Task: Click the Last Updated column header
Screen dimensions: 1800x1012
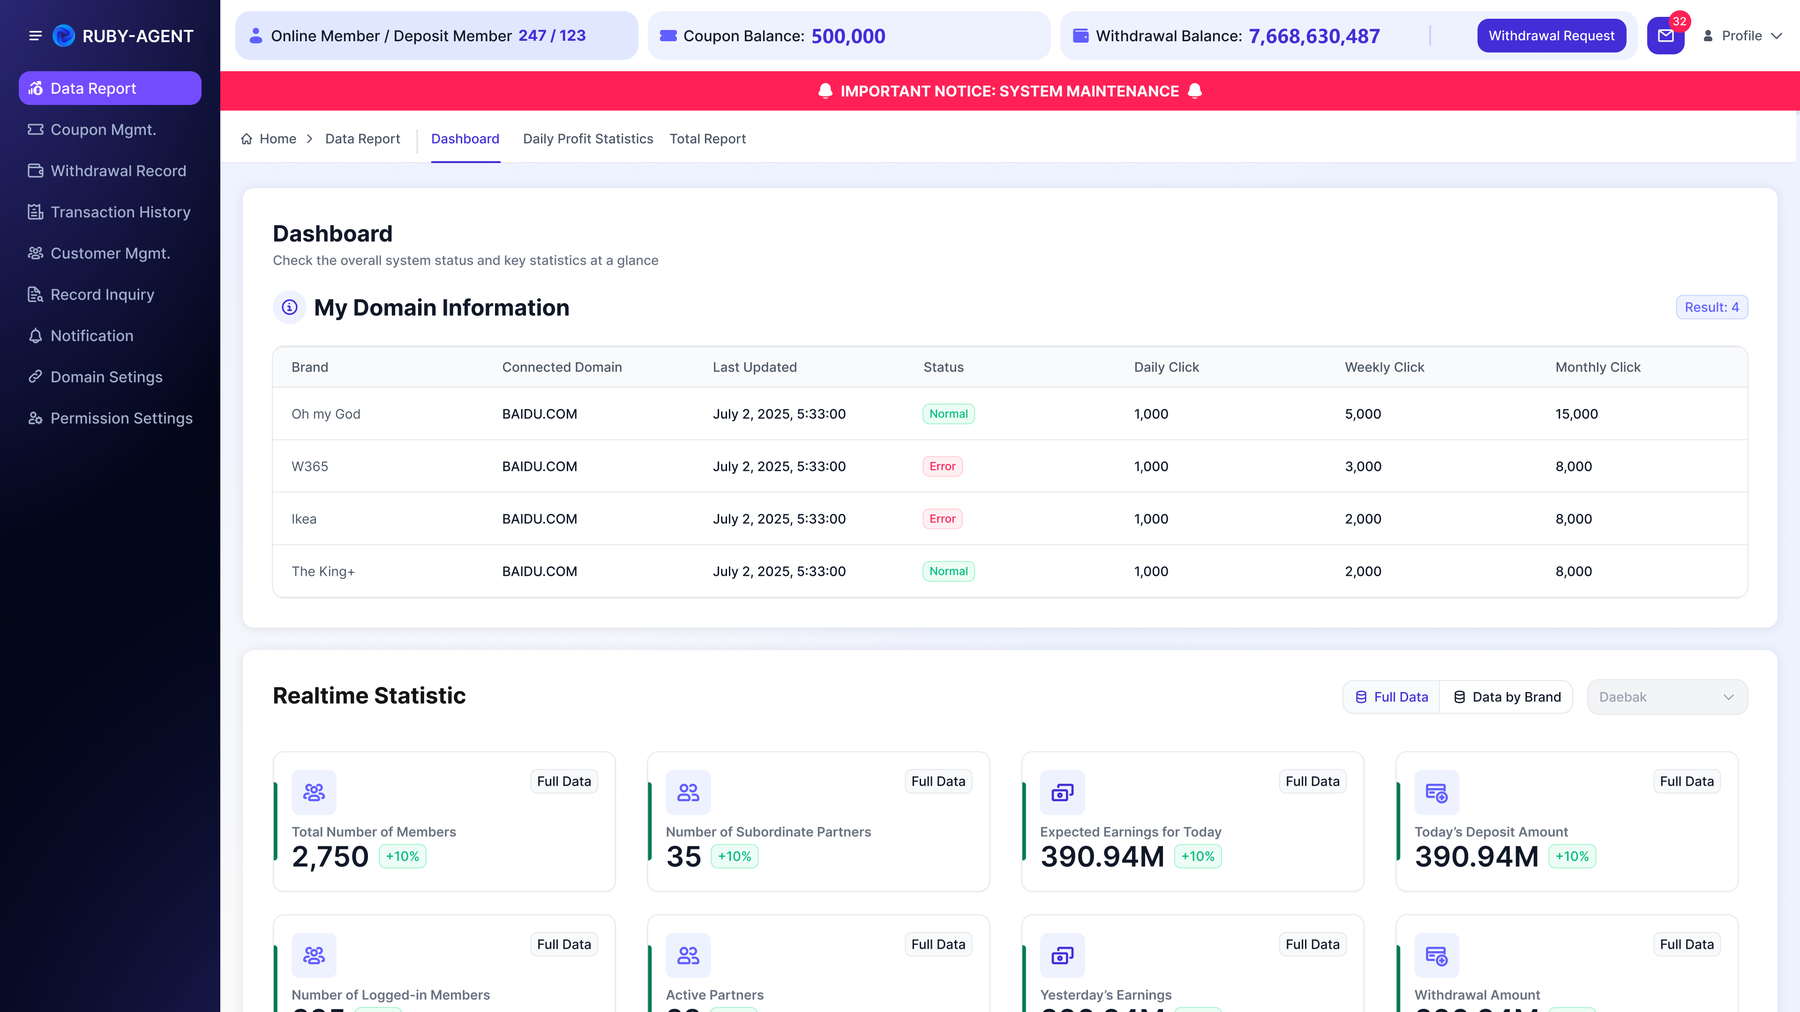Action: tap(755, 367)
